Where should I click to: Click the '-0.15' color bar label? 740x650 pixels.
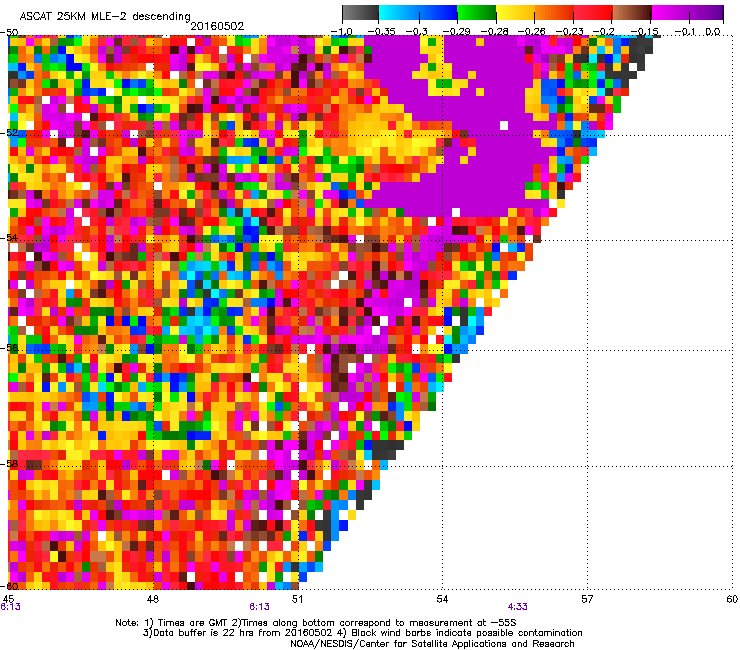click(645, 32)
